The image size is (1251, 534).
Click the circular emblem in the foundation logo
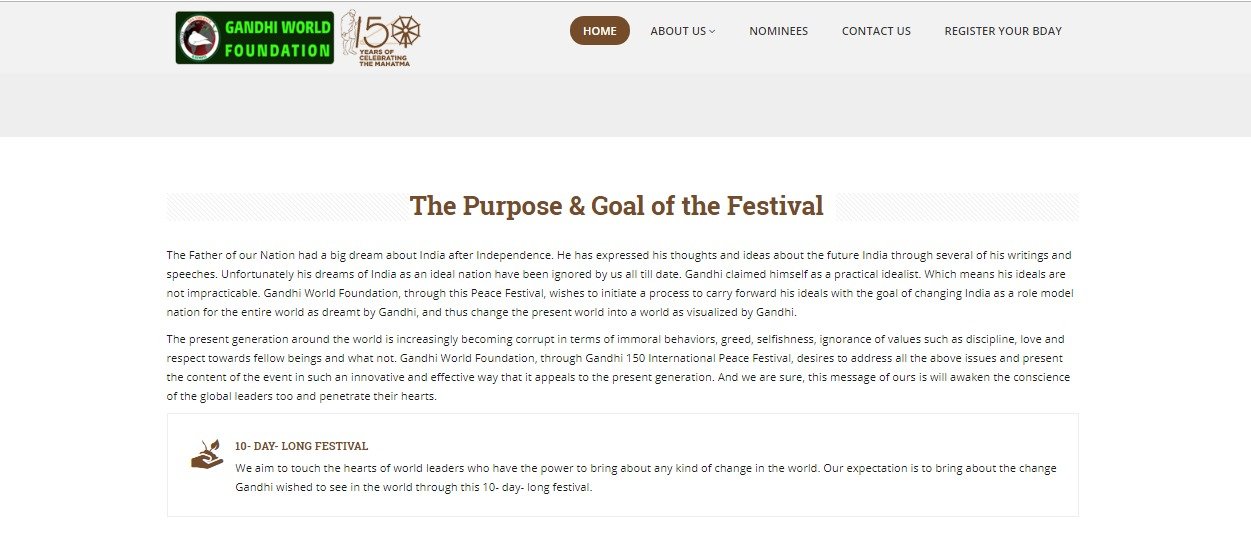click(197, 39)
